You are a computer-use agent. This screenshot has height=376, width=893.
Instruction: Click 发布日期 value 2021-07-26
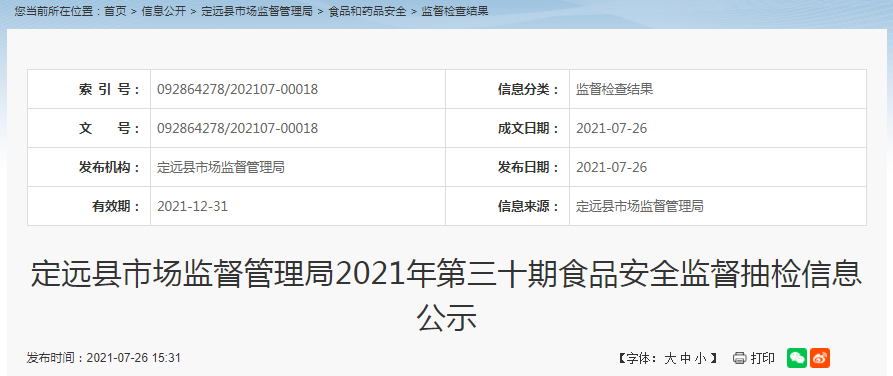click(612, 167)
